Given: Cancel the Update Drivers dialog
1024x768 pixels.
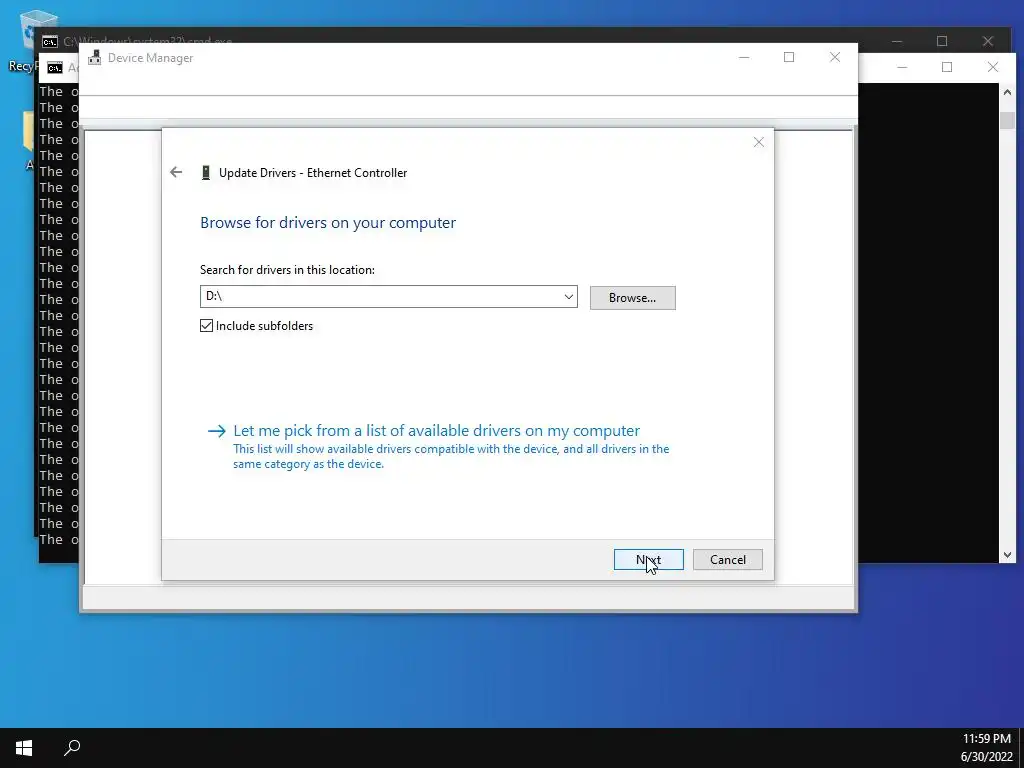Looking at the screenshot, I should [728, 560].
